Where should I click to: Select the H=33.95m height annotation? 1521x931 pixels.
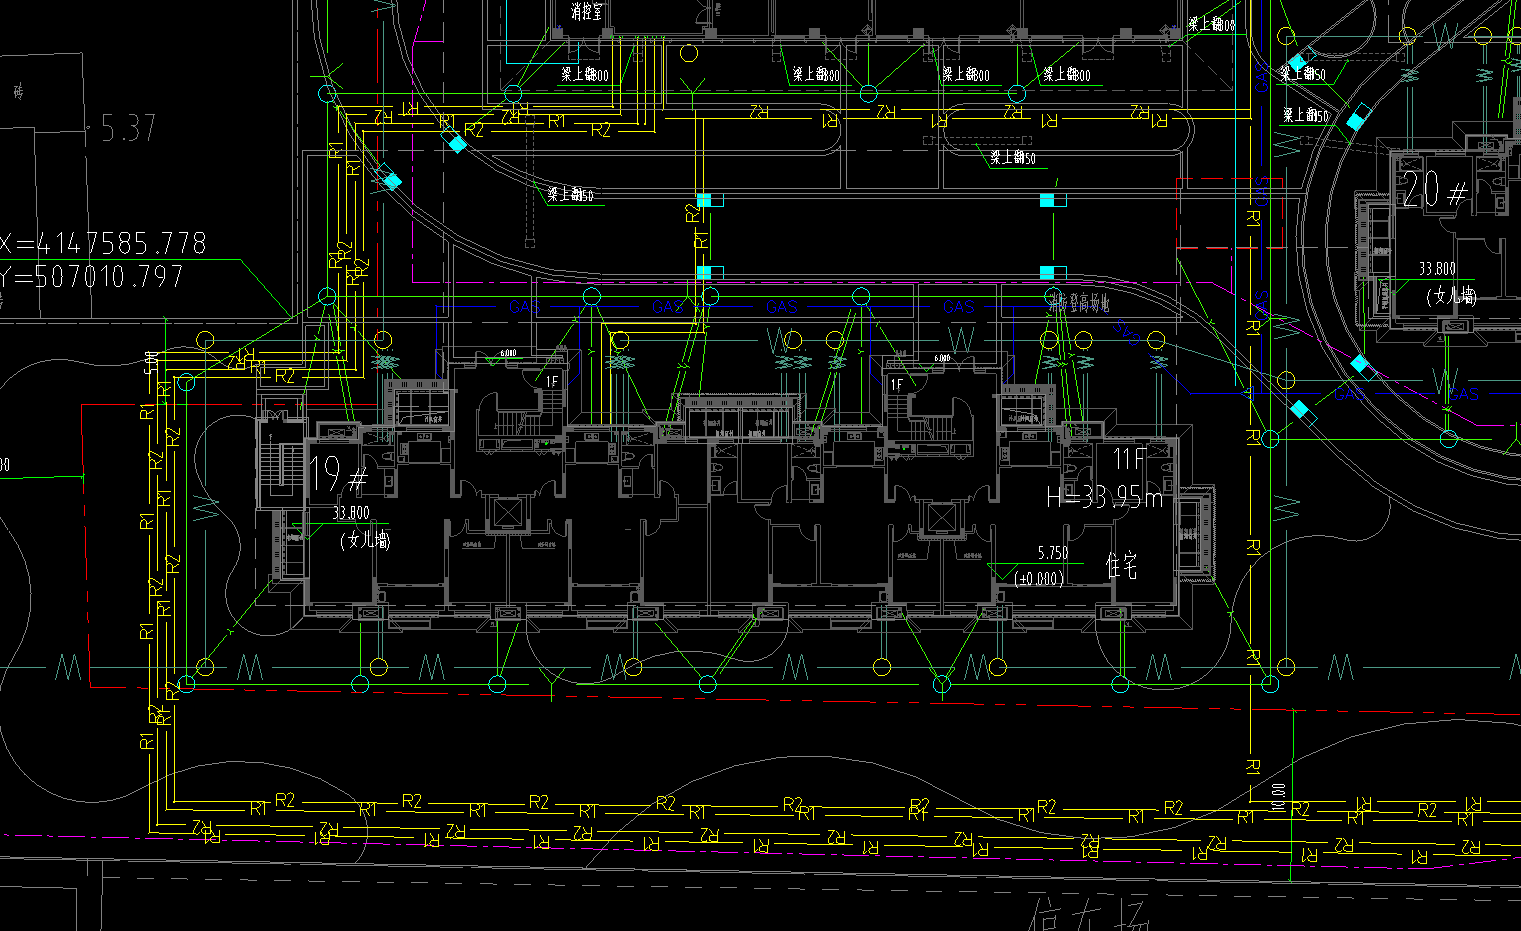pyautogui.click(x=1105, y=497)
